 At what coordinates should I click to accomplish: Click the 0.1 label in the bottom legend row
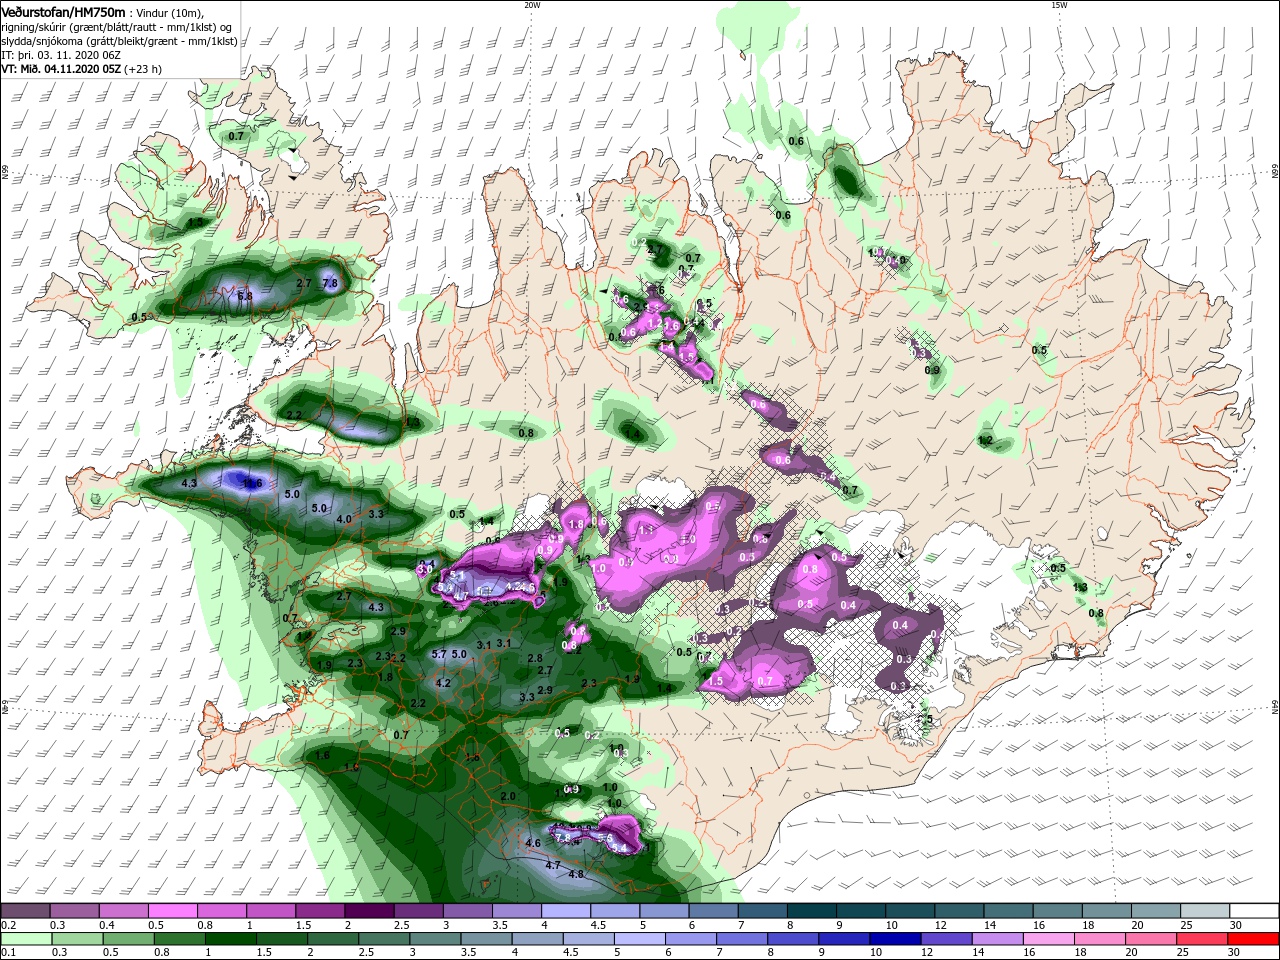point(7,952)
